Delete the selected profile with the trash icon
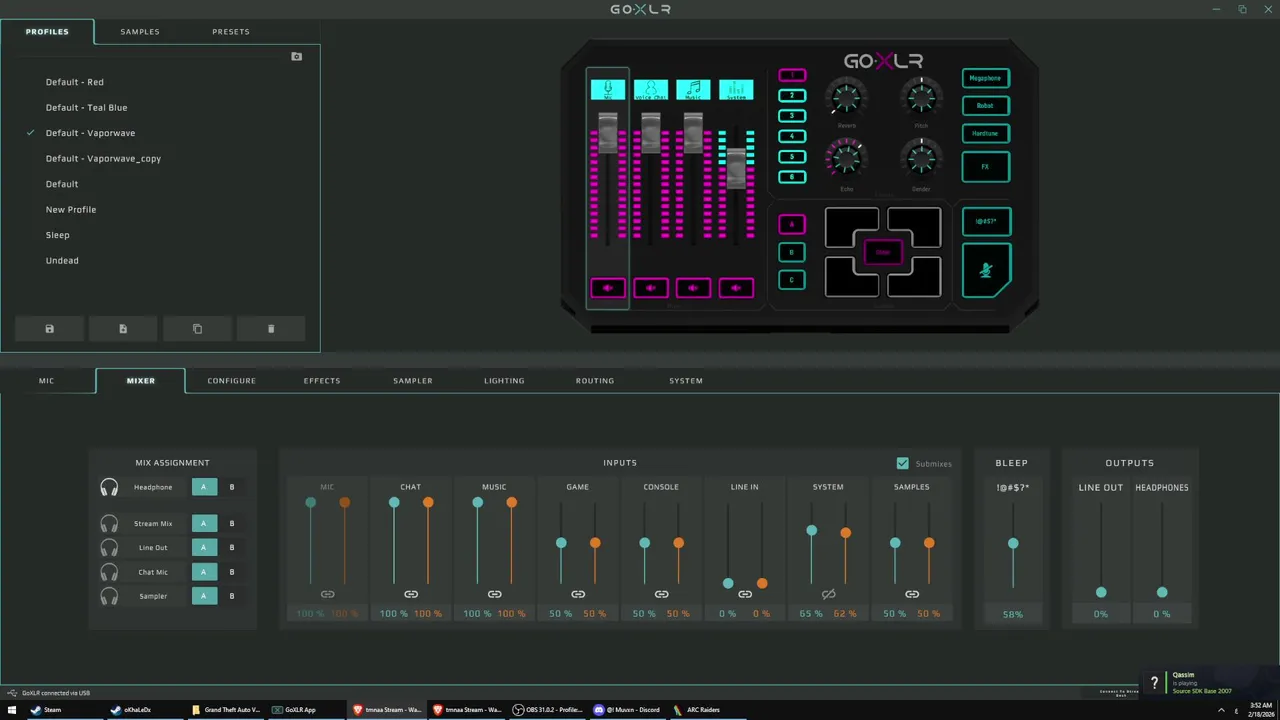Screen dimensions: 1280x720 [271, 329]
